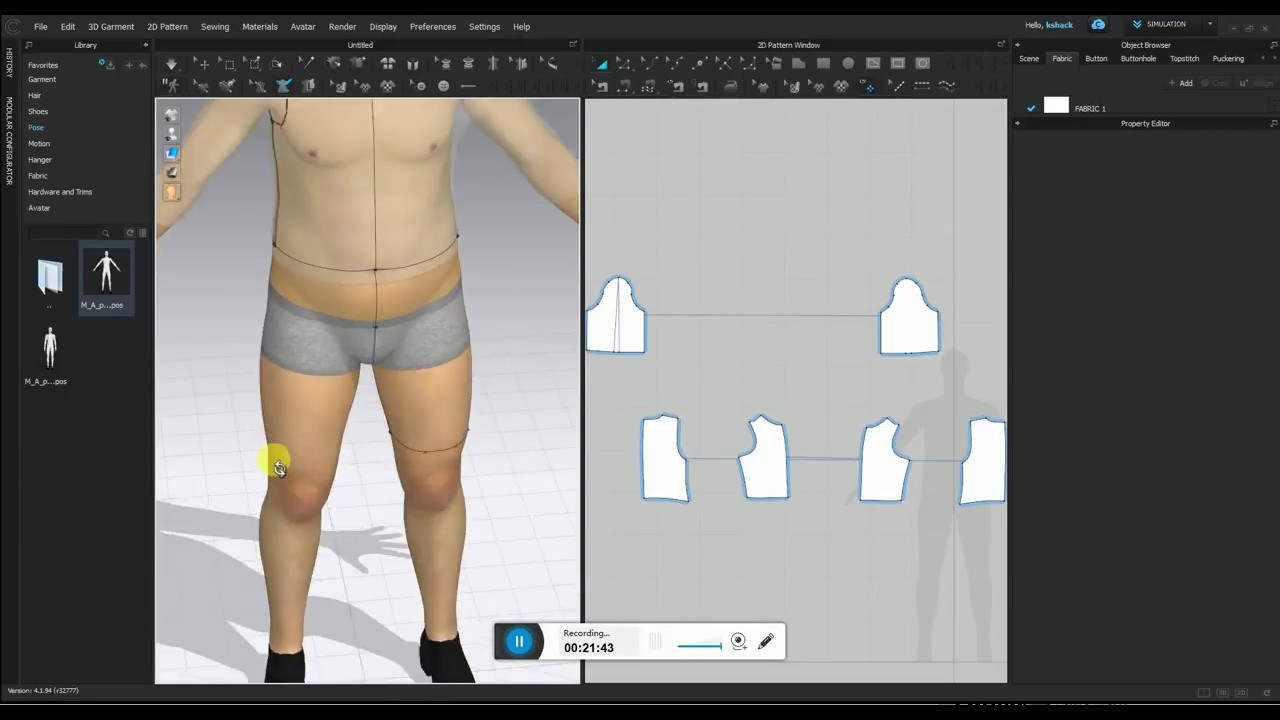Switch to the Topstitch tab
This screenshot has width=1280, height=720.
coord(1184,59)
